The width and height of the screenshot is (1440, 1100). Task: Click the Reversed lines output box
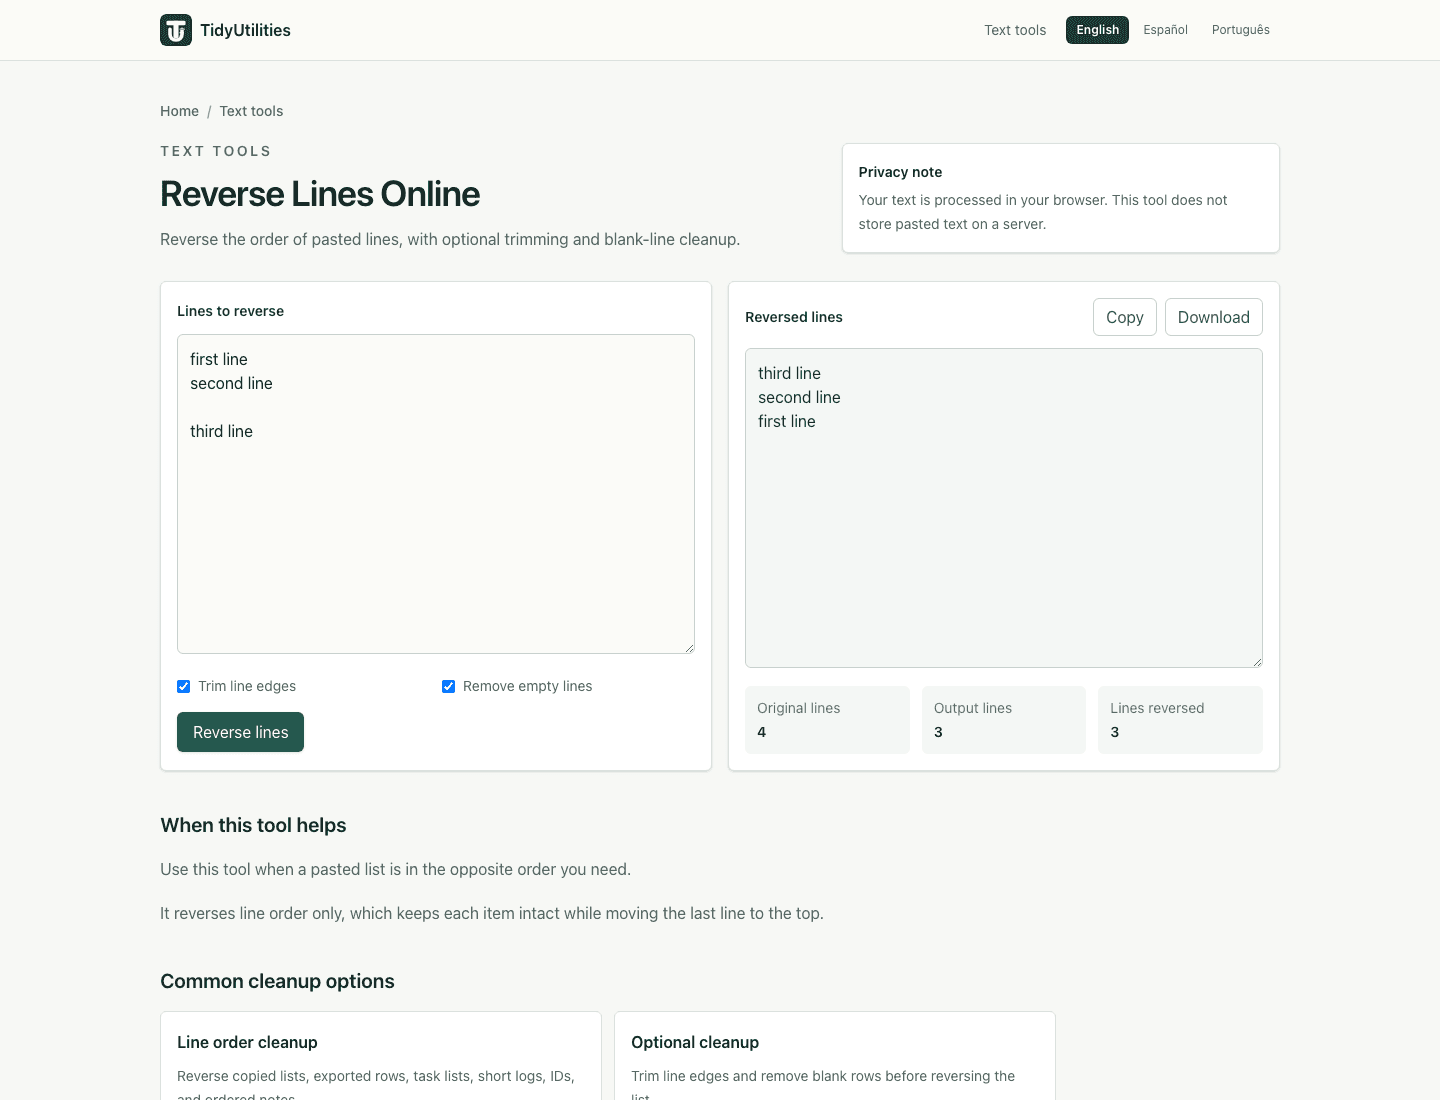tap(1004, 508)
